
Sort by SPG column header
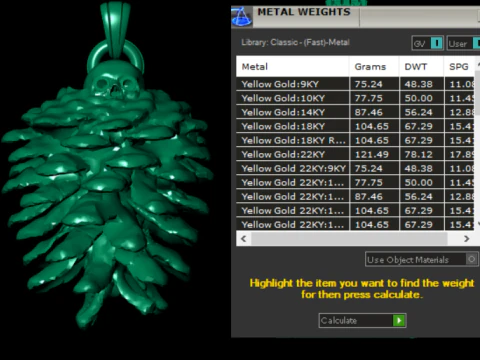[459, 67]
